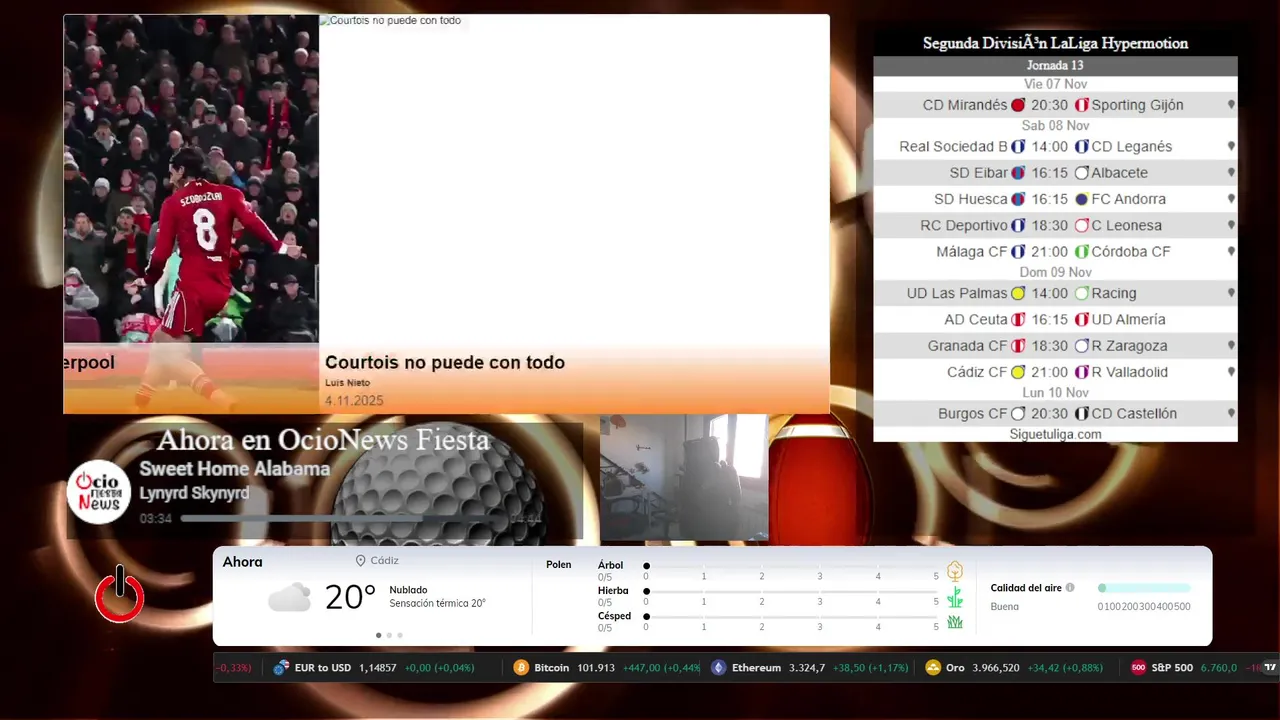Click author name Luis Nieto
The height and width of the screenshot is (720, 1280).
tap(347, 383)
